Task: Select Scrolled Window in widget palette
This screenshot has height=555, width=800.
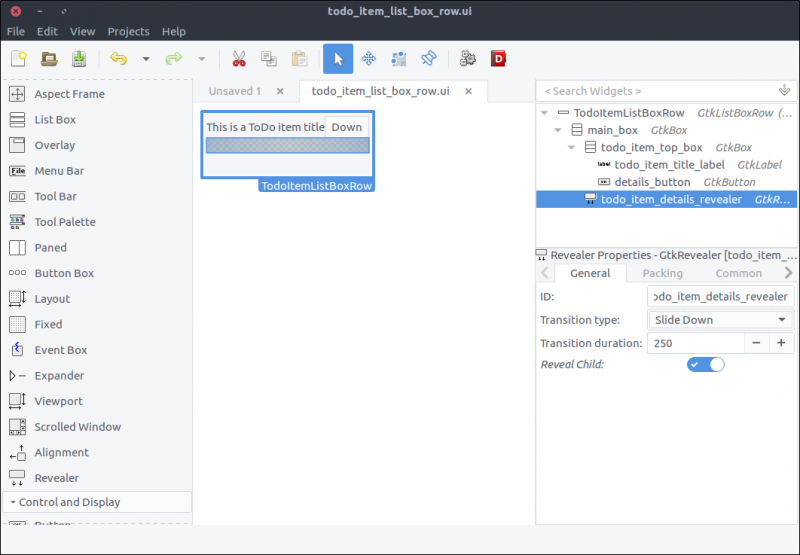Action: click(77, 427)
